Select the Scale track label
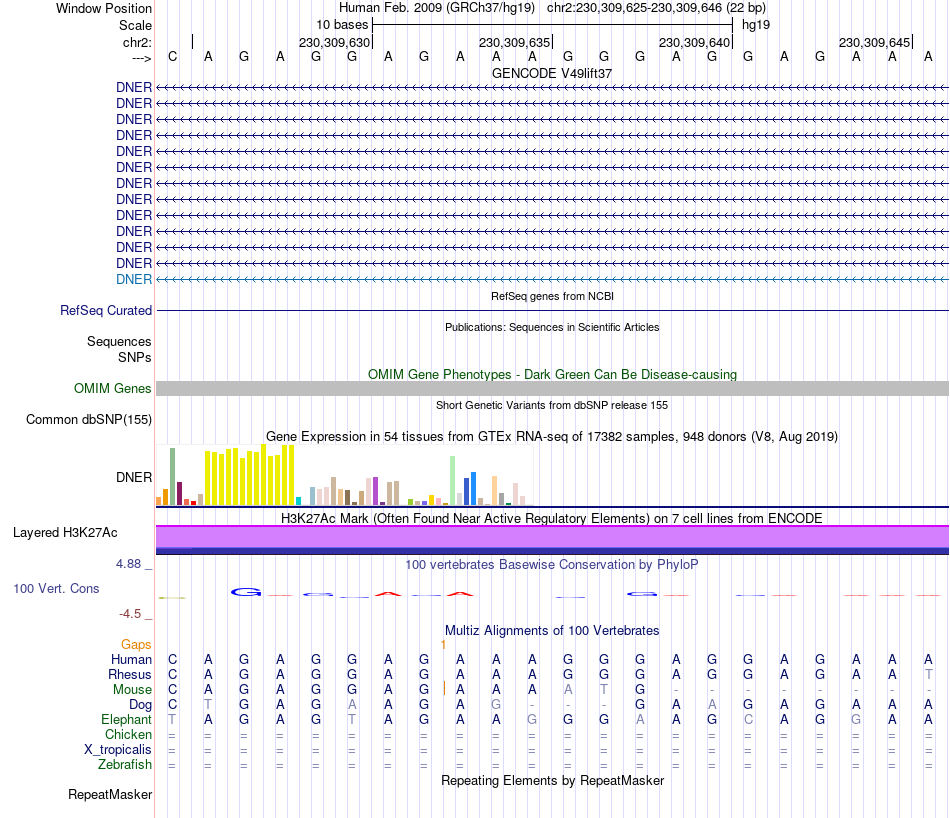The height and width of the screenshot is (818, 950). [135, 25]
